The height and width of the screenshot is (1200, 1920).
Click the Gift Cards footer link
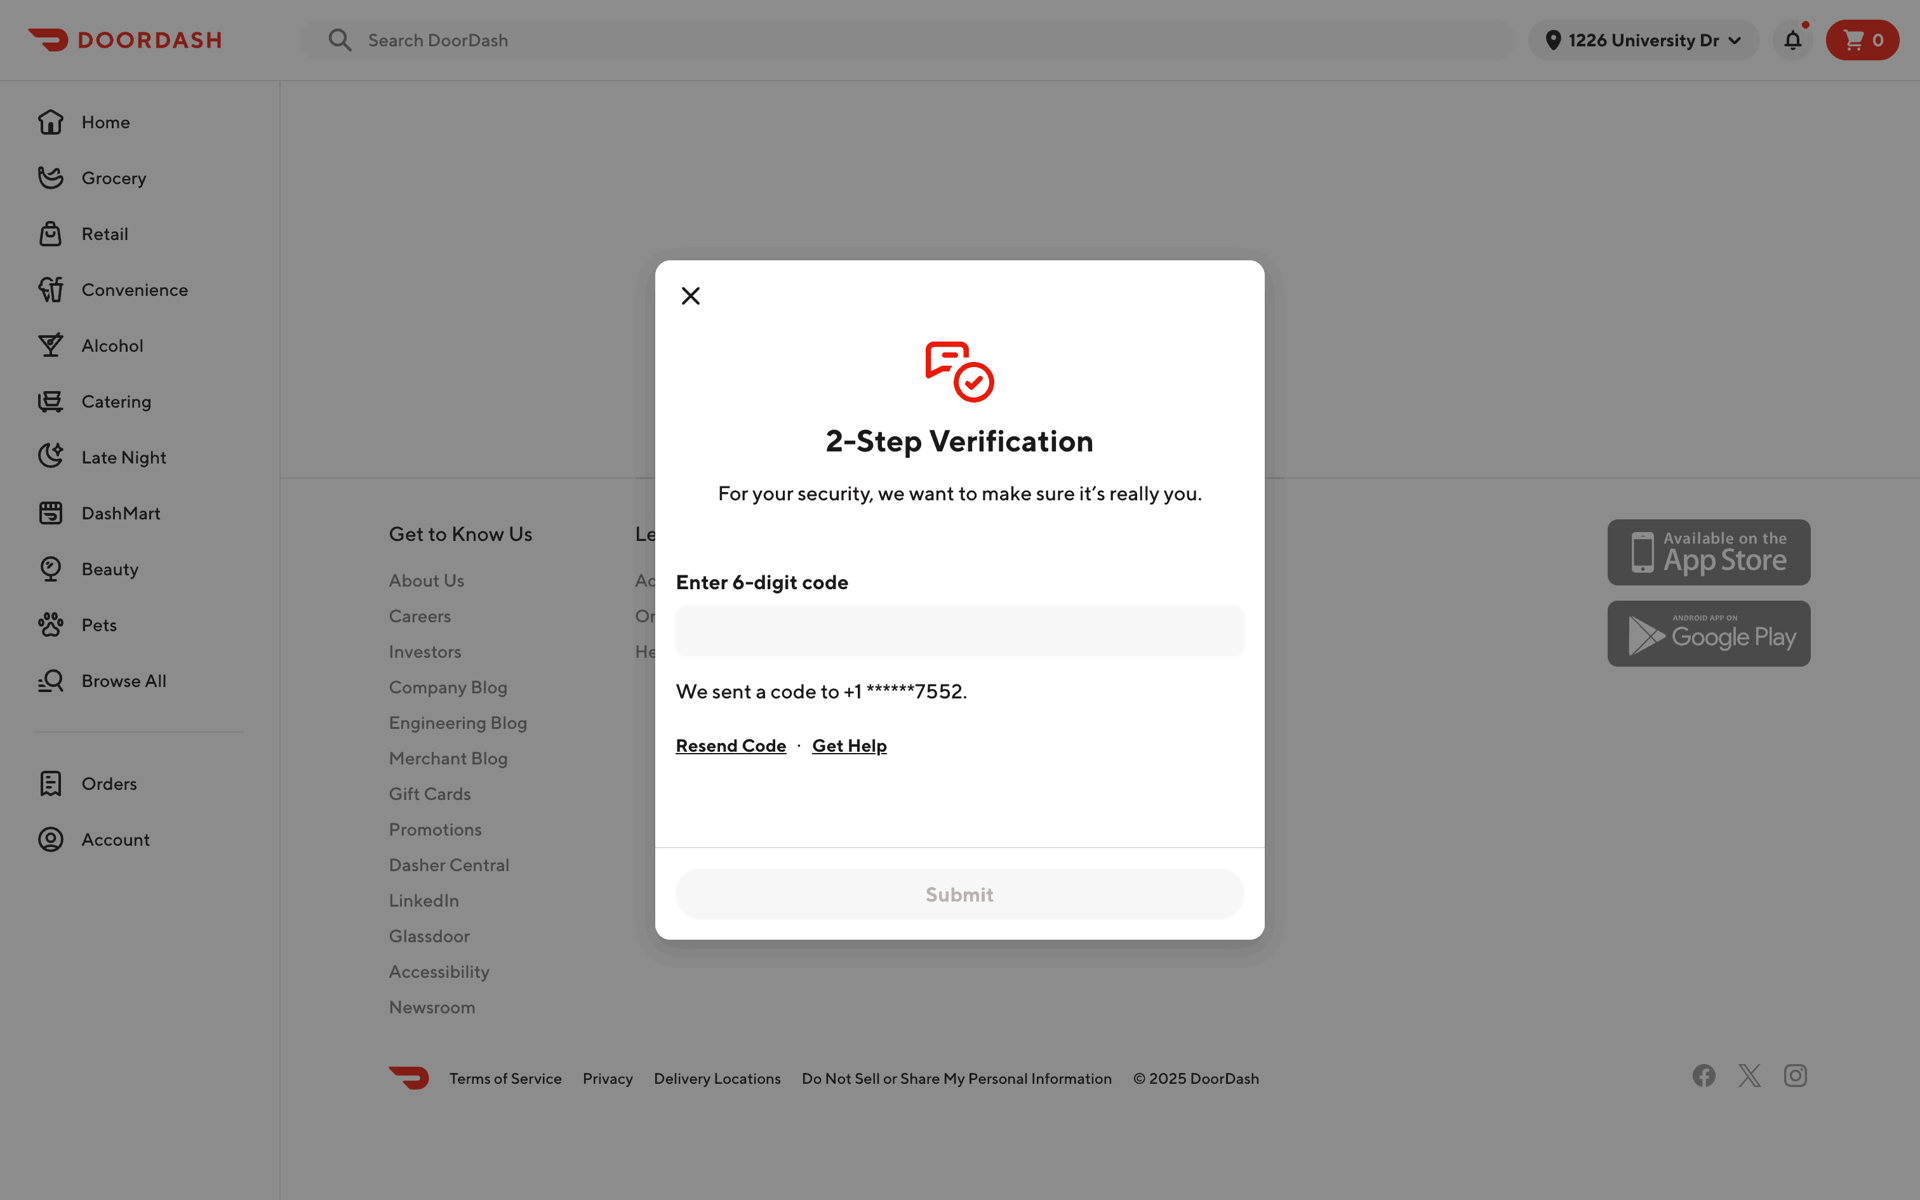[430, 794]
